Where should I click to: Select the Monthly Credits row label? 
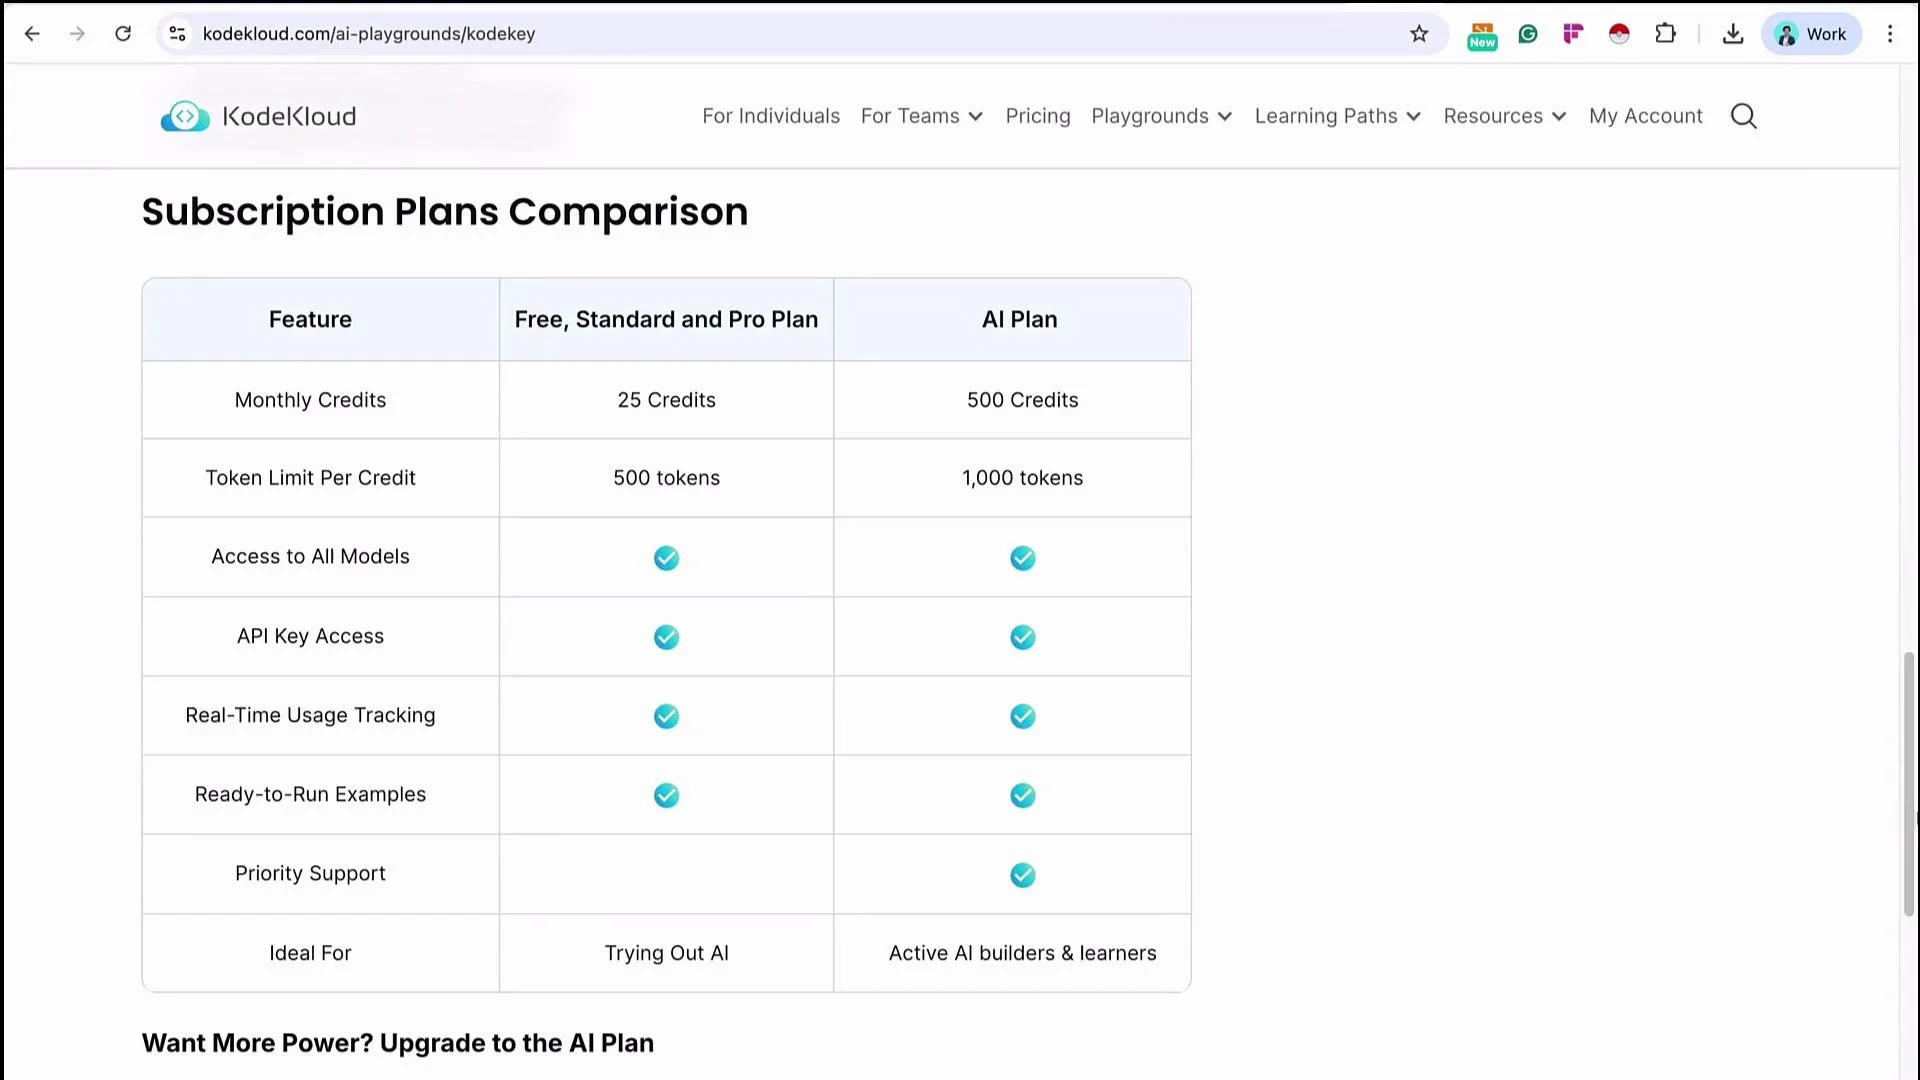310,400
